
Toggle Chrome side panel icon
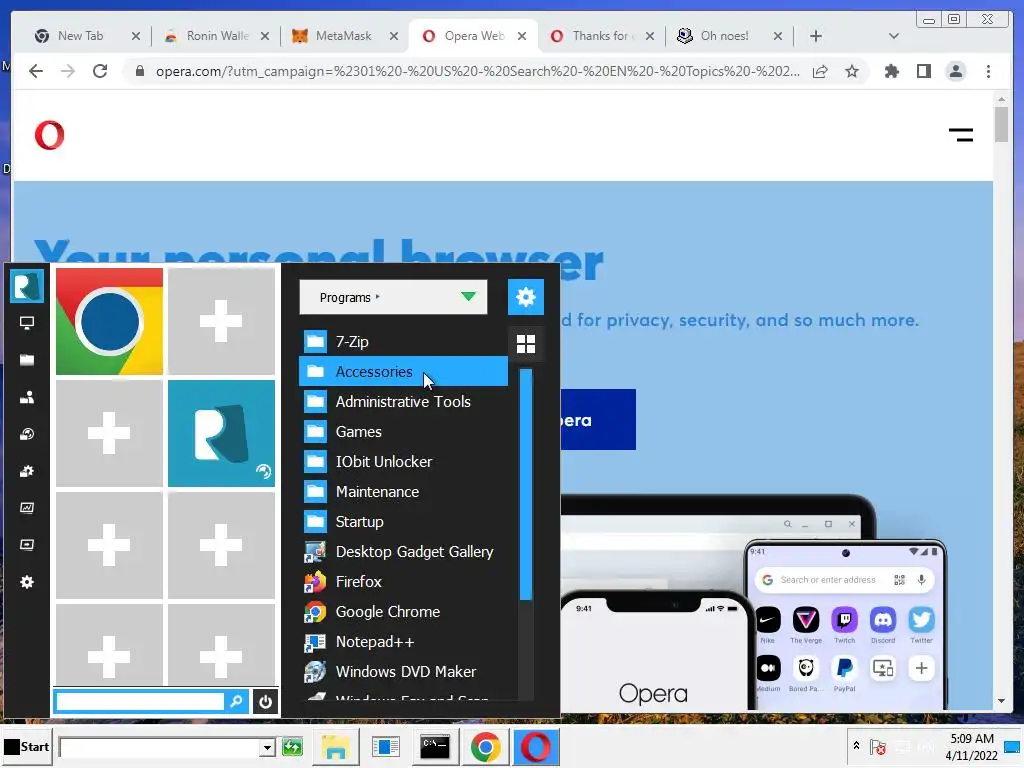tap(923, 71)
